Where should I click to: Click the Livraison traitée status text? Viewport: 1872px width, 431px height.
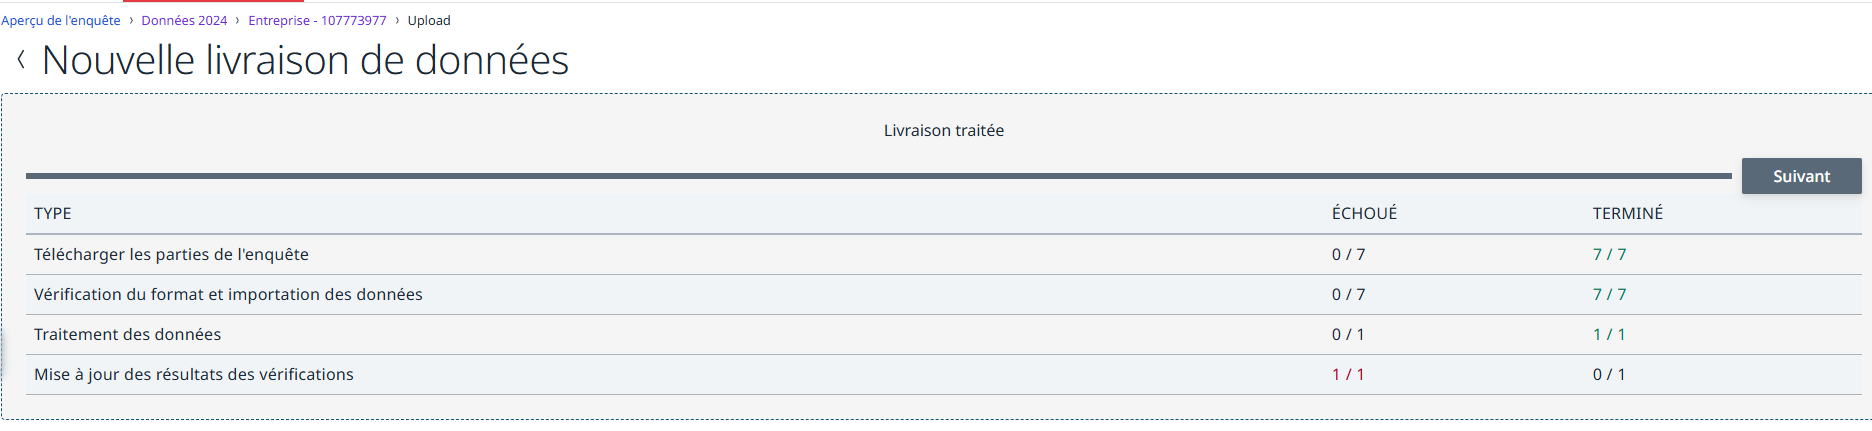(x=943, y=131)
